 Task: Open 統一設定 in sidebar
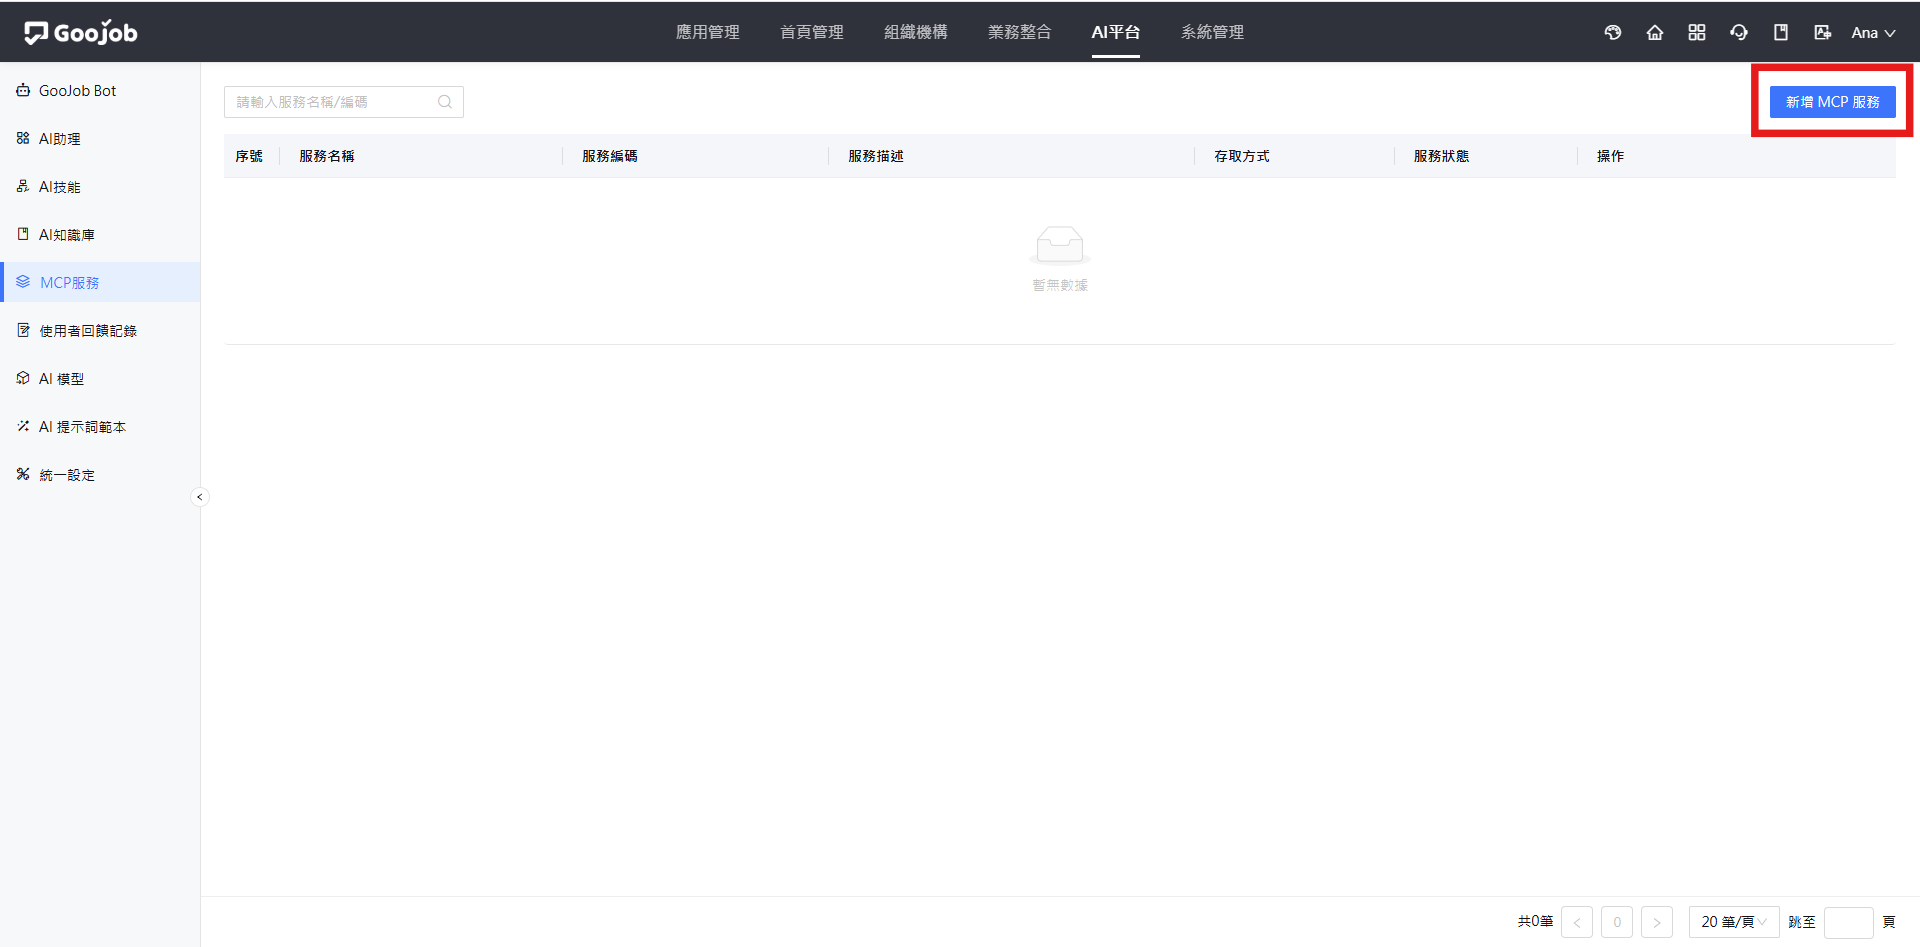[100, 475]
